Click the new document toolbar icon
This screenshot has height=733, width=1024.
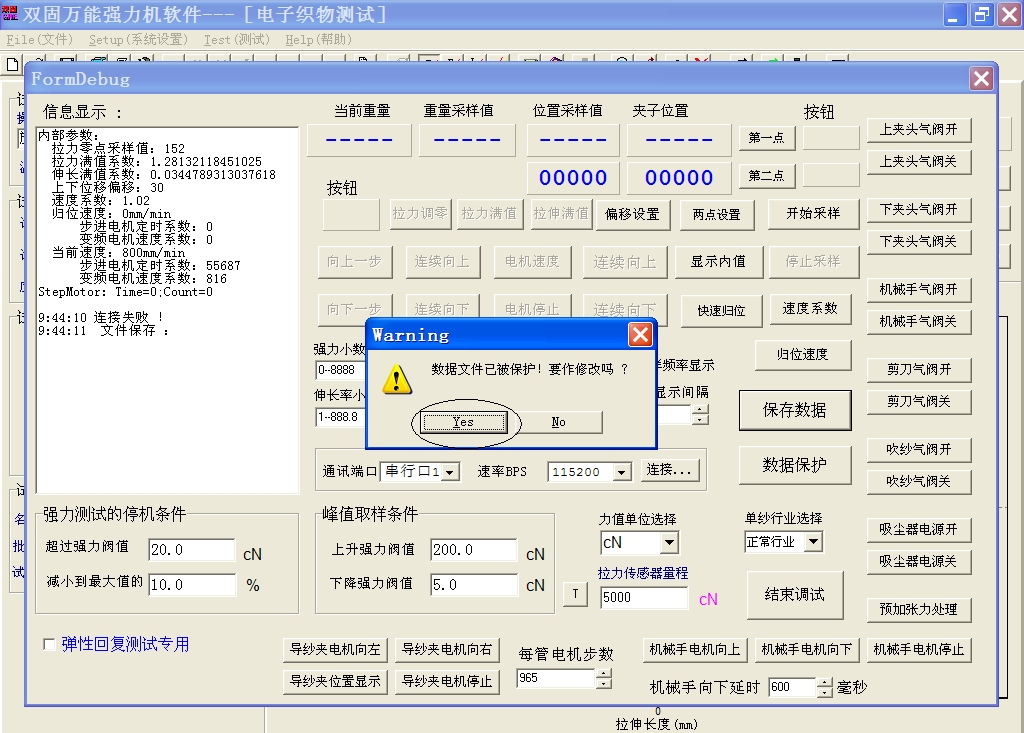click(x=12, y=63)
